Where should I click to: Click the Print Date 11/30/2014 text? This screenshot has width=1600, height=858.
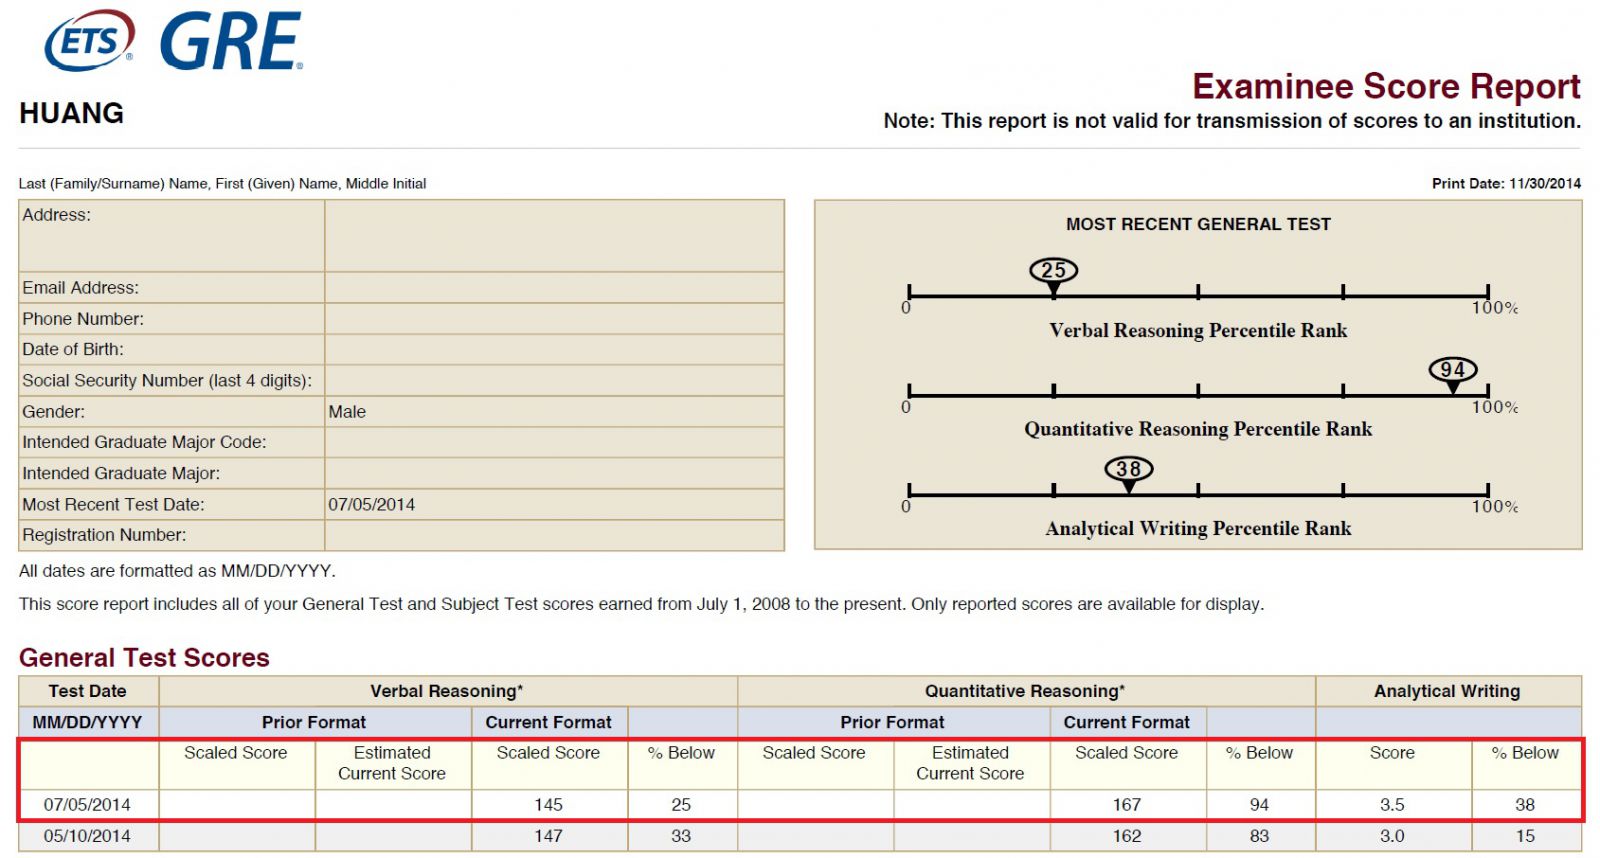tap(1506, 183)
